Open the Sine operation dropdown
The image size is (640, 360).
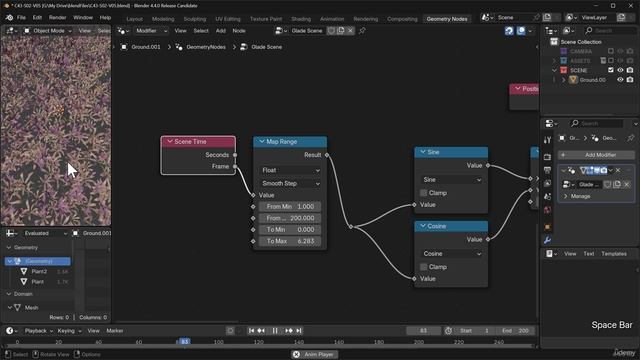[x=451, y=180]
